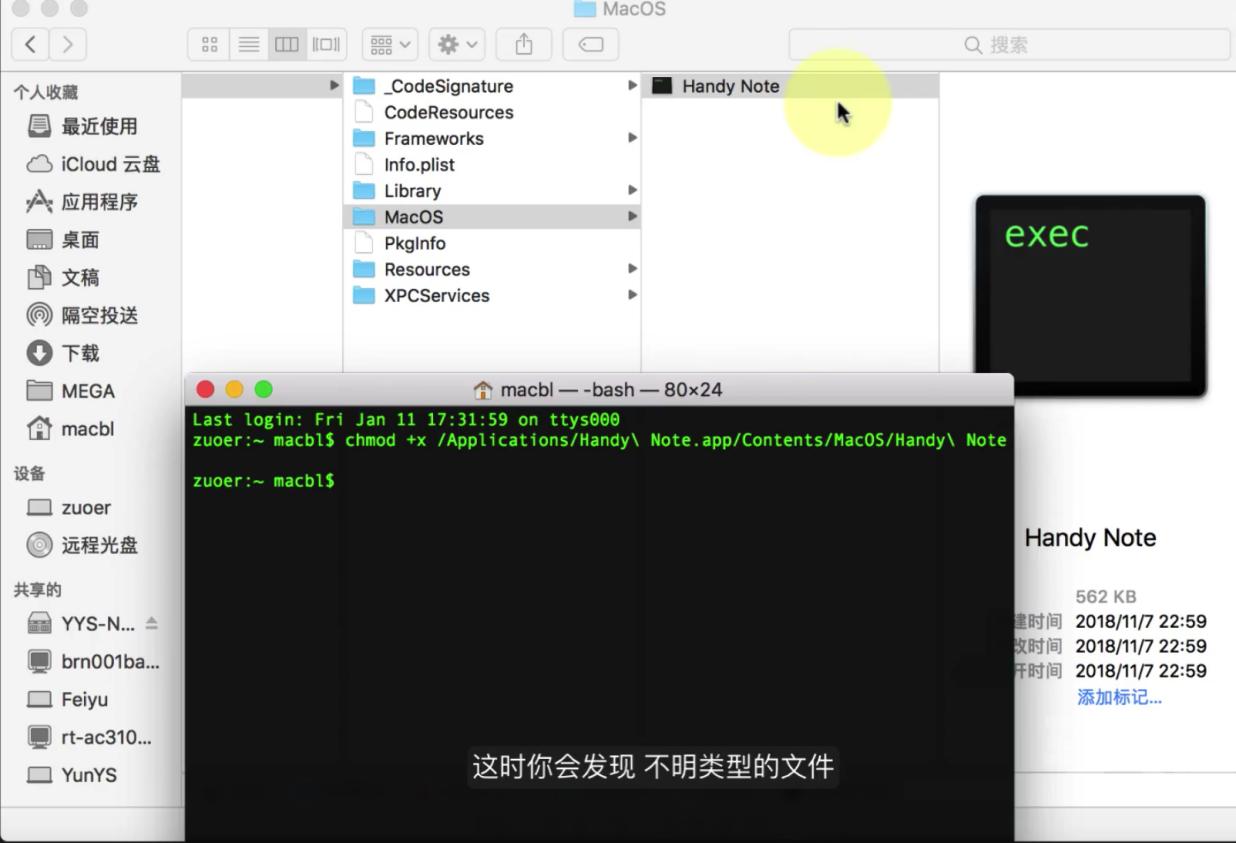This screenshot has height=843, width=1236.
Task: Toggle column view mode
Action: pos(286,43)
